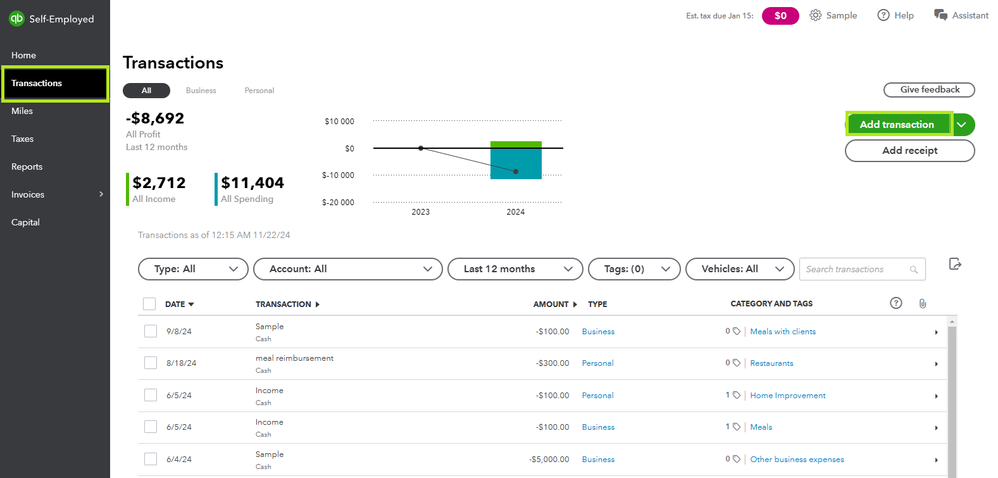Click the Give feedback button
The width and height of the screenshot is (998, 478).
(x=929, y=90)
